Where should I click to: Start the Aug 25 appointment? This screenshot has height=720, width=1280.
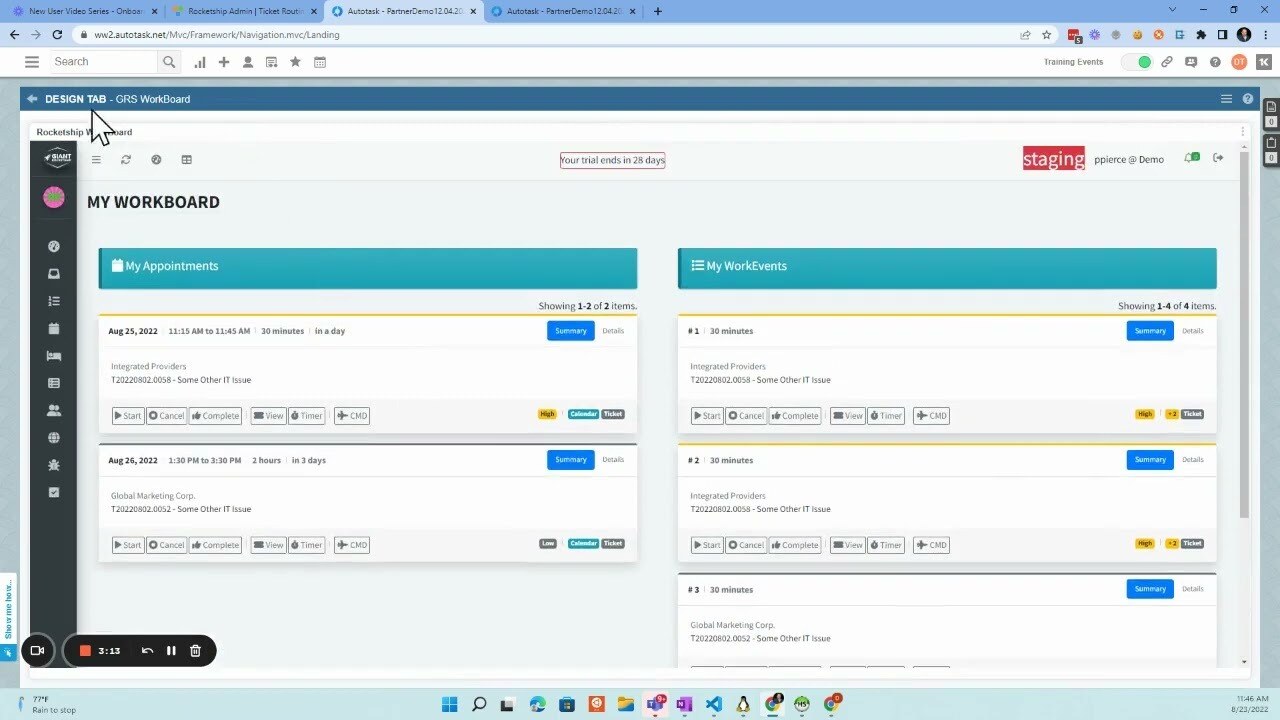[x=128, y=416]
